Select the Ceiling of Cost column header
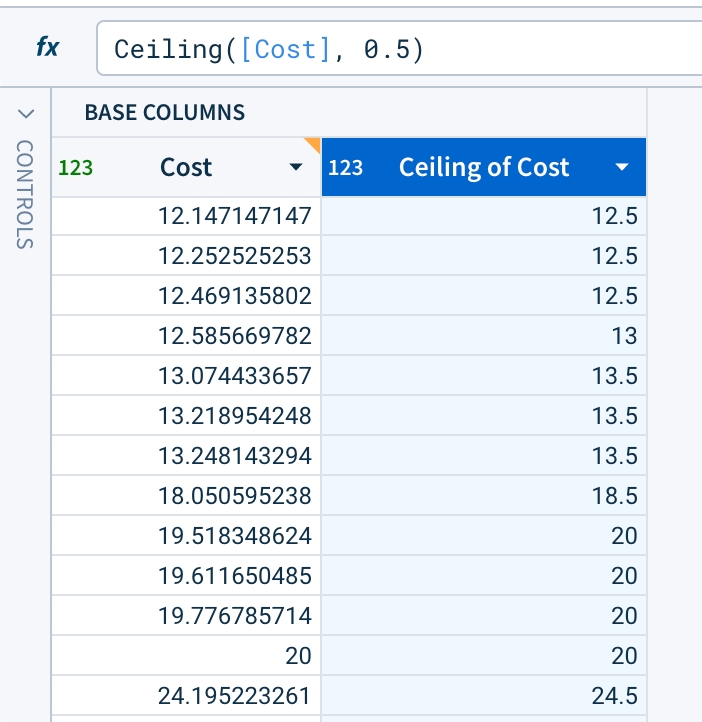 point(484,168)
